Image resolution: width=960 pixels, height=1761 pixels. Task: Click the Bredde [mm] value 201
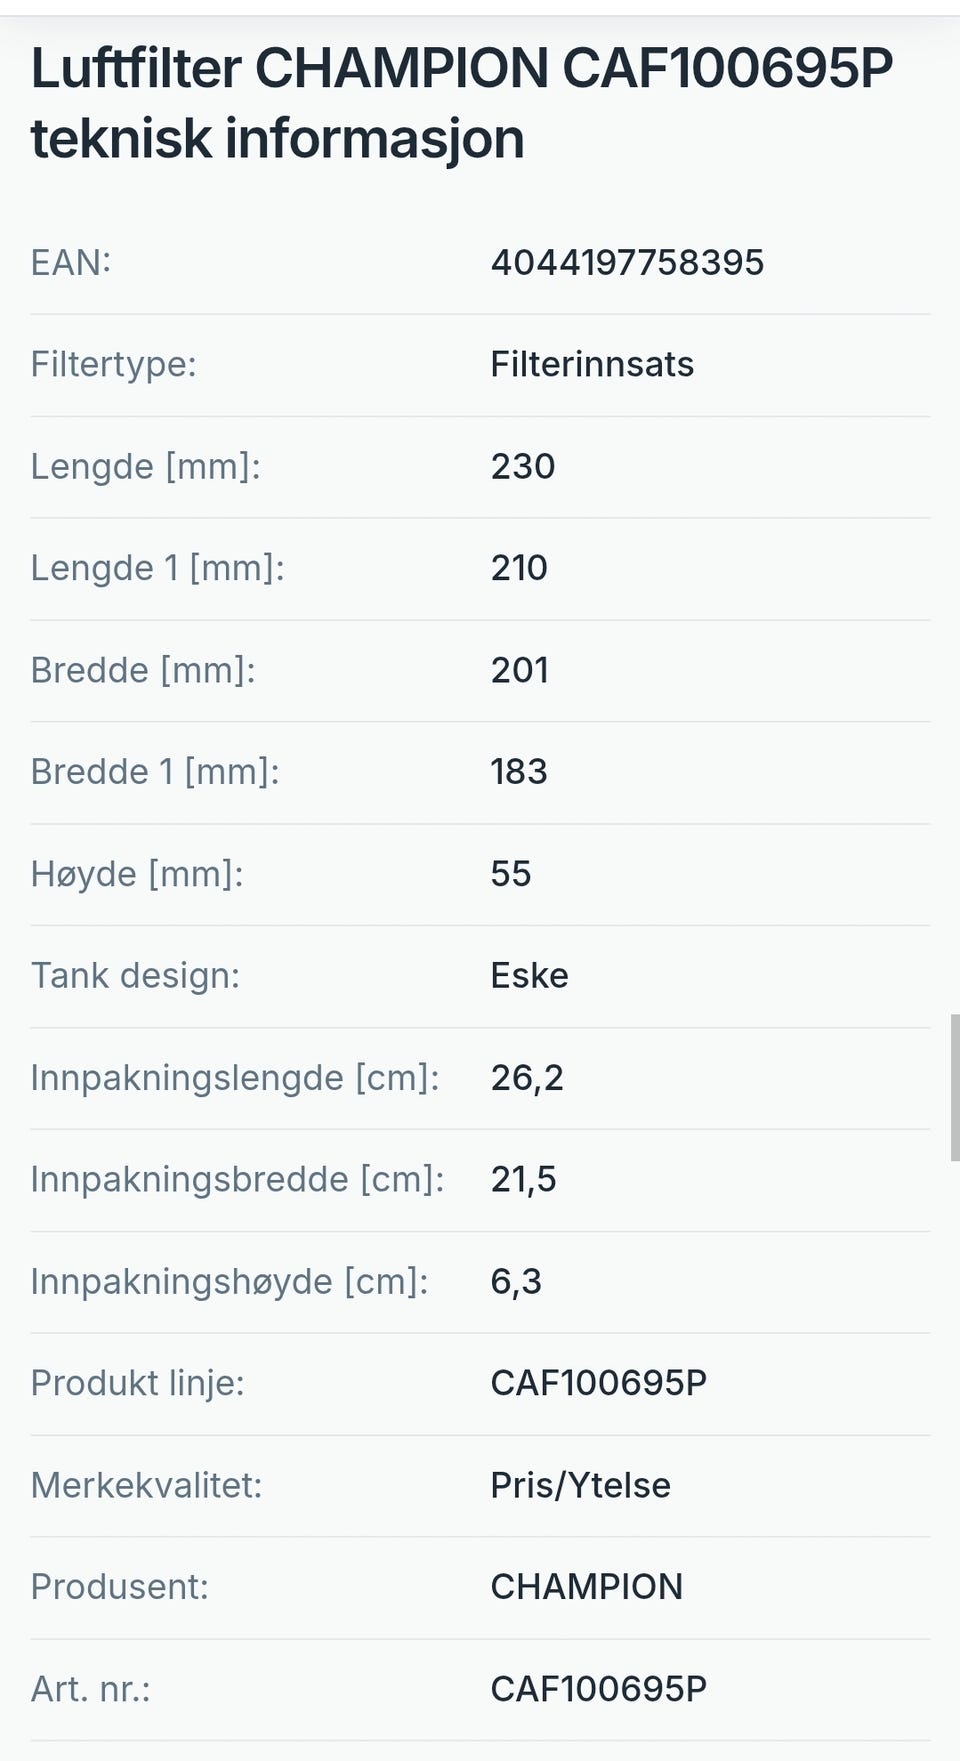tap(520, 671)
